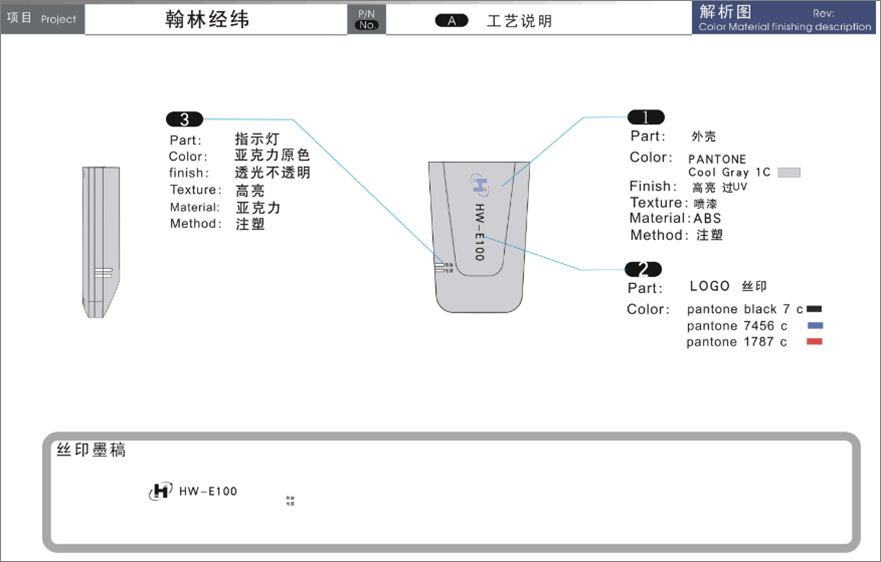Click the 解析图 header panel
881x562 pixels.
point(785,18)
